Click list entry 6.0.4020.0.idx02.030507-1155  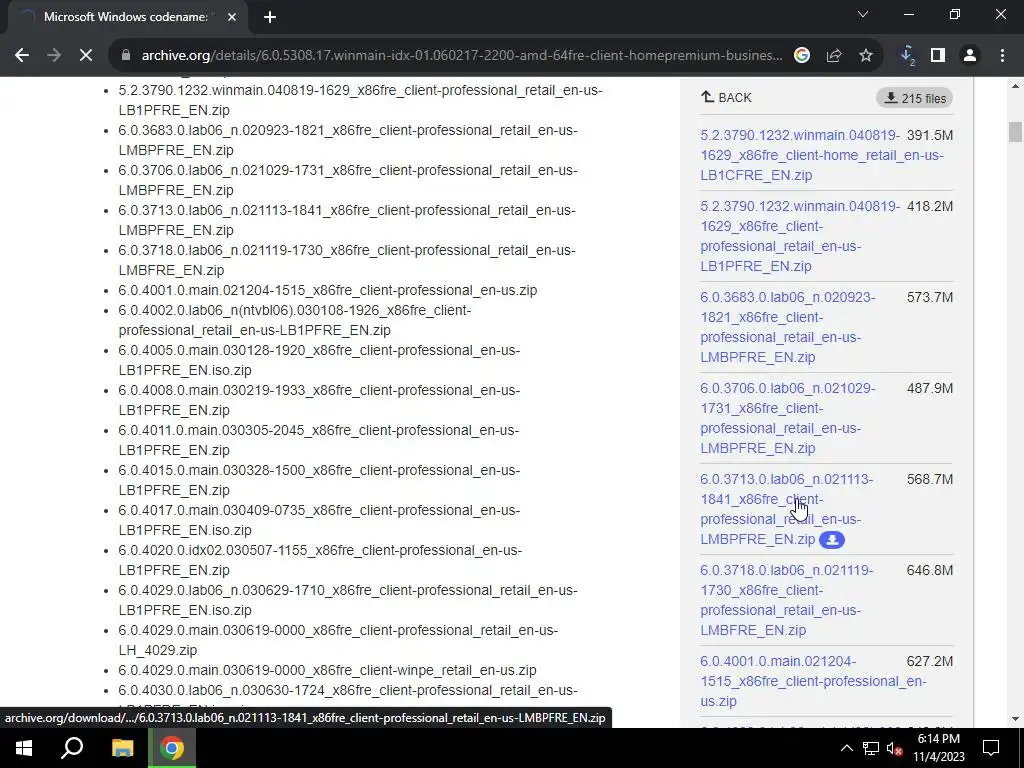pos(320,560)
